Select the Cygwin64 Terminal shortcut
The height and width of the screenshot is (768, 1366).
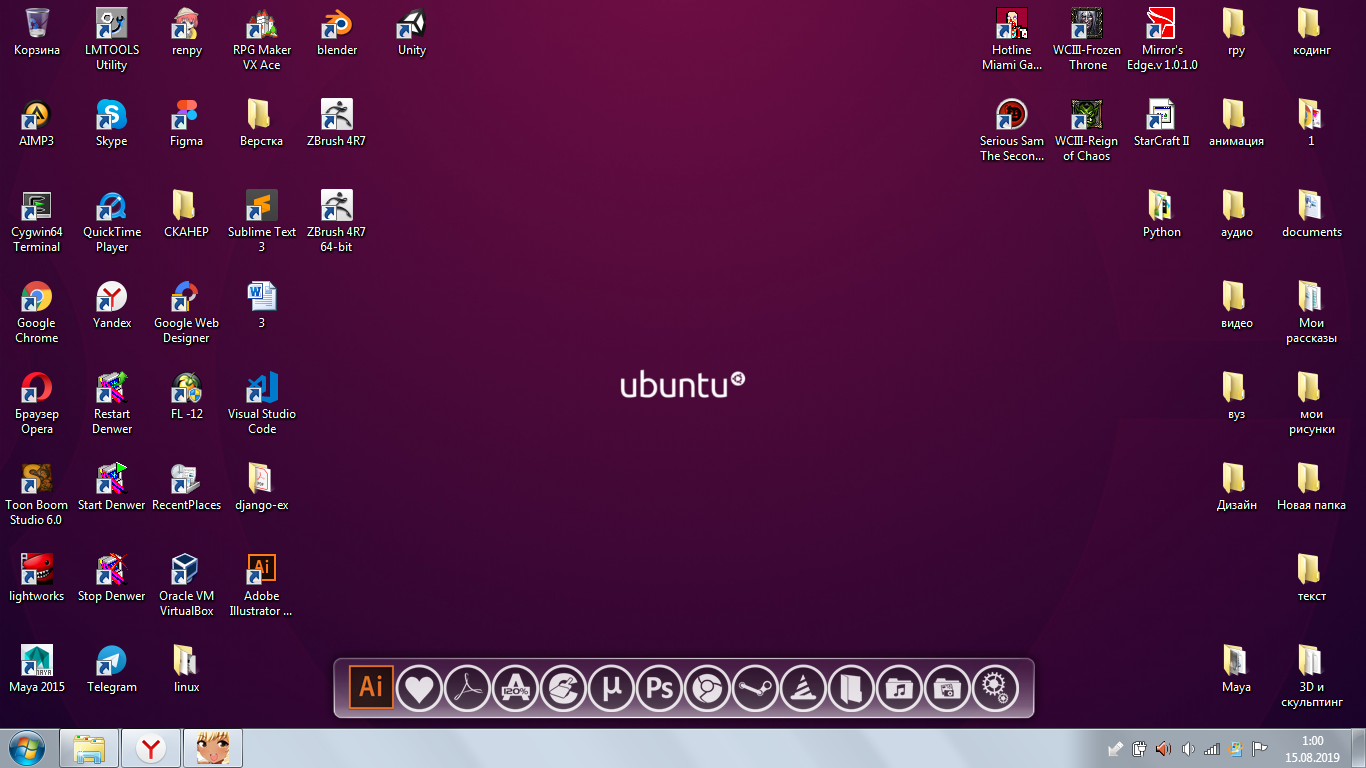pyautogui.click(x=37, y=221)
